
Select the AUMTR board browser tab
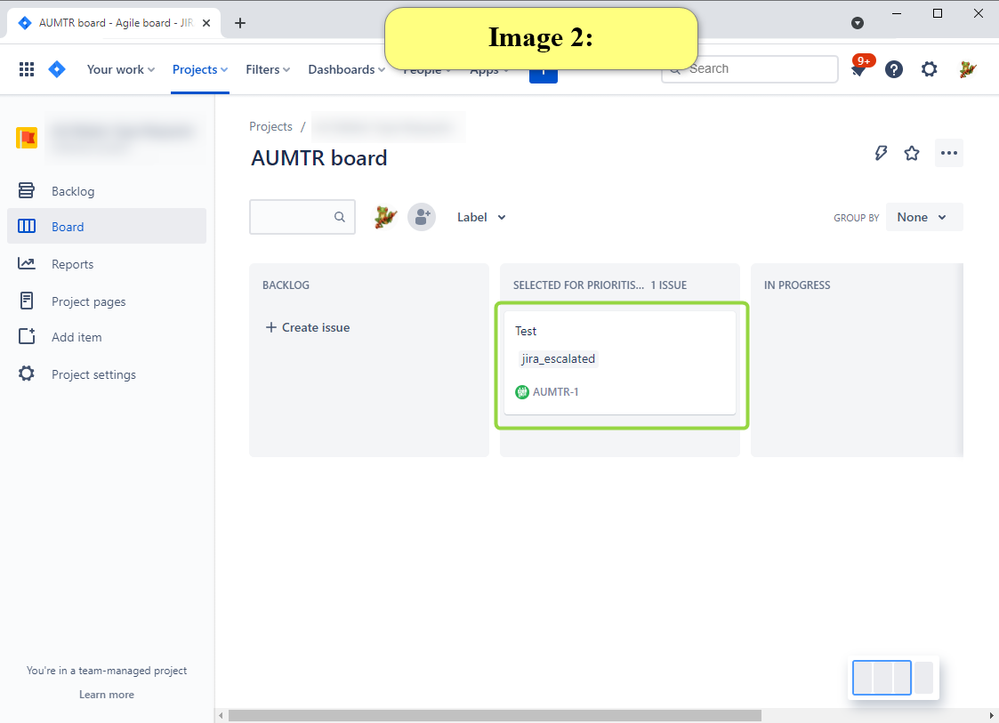pos(115,23)
